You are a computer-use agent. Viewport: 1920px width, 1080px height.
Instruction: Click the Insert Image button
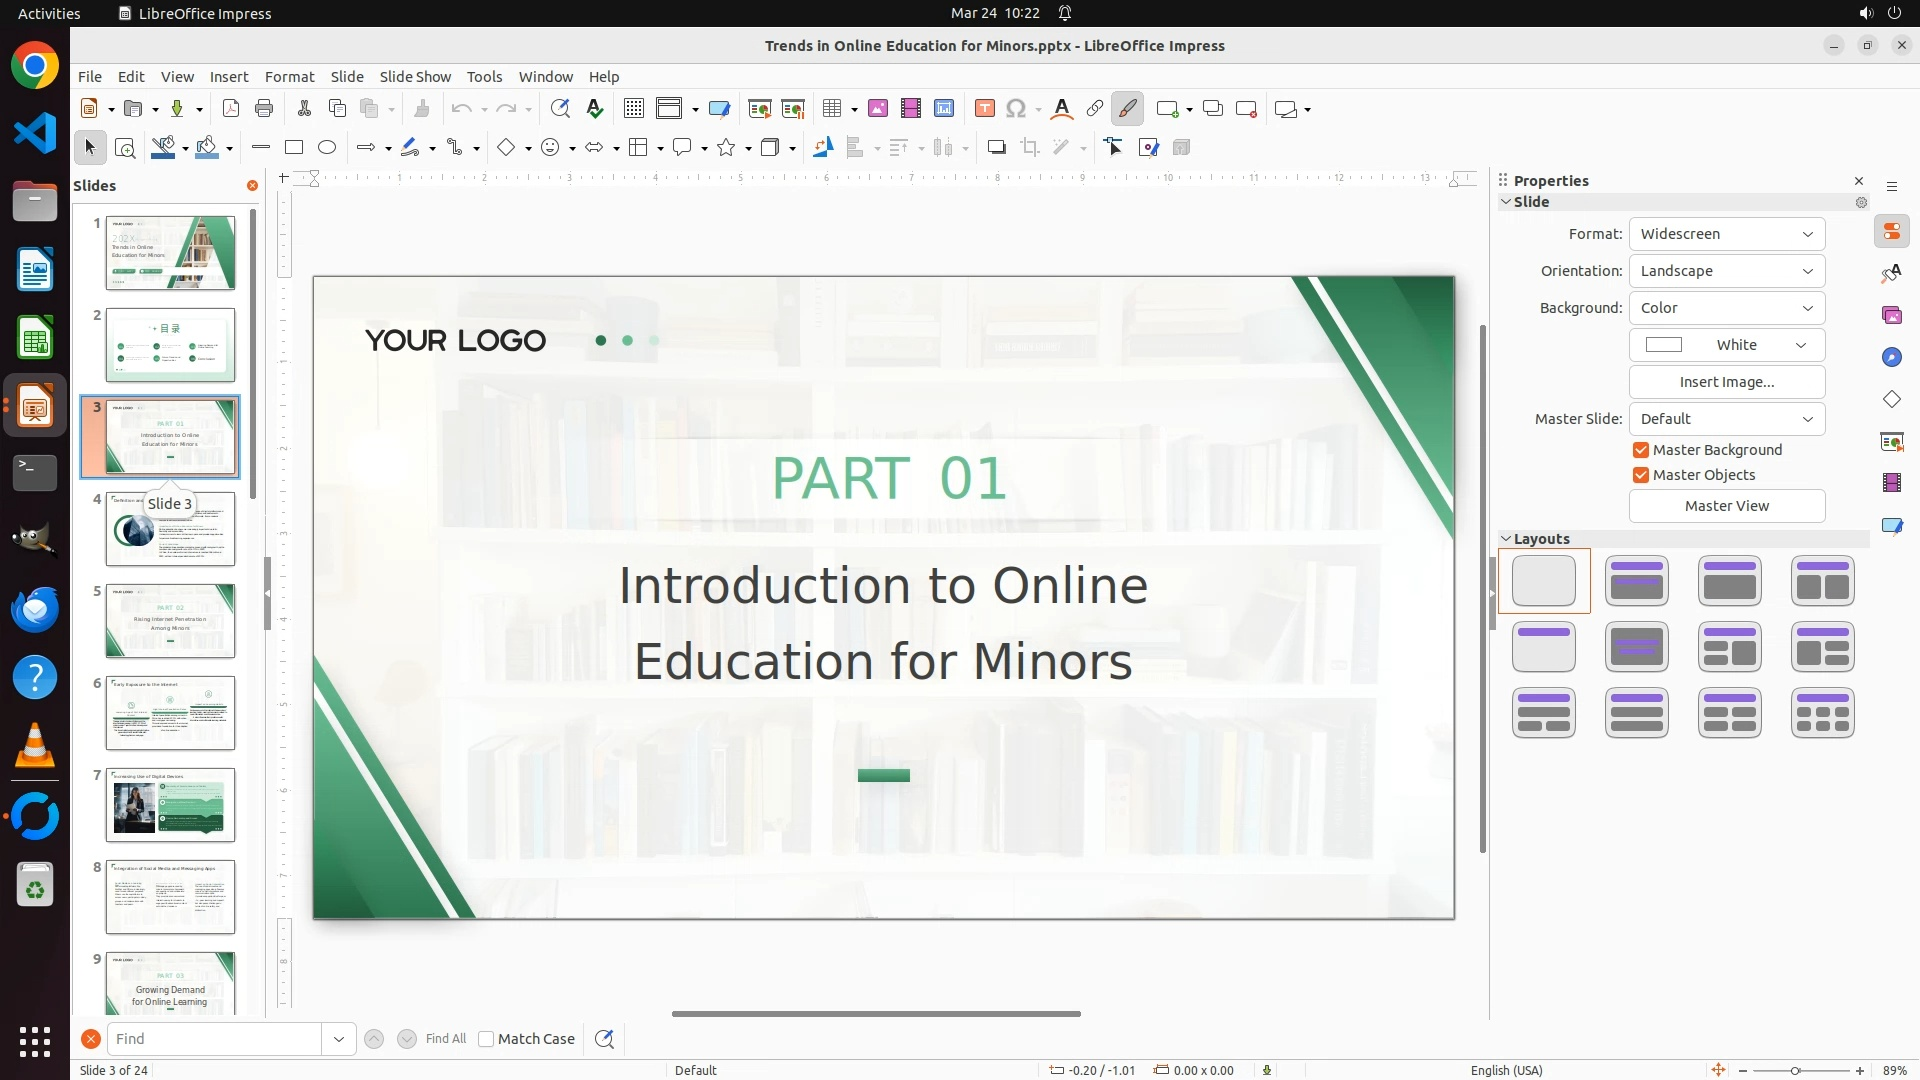click(x=1726, y=382)
